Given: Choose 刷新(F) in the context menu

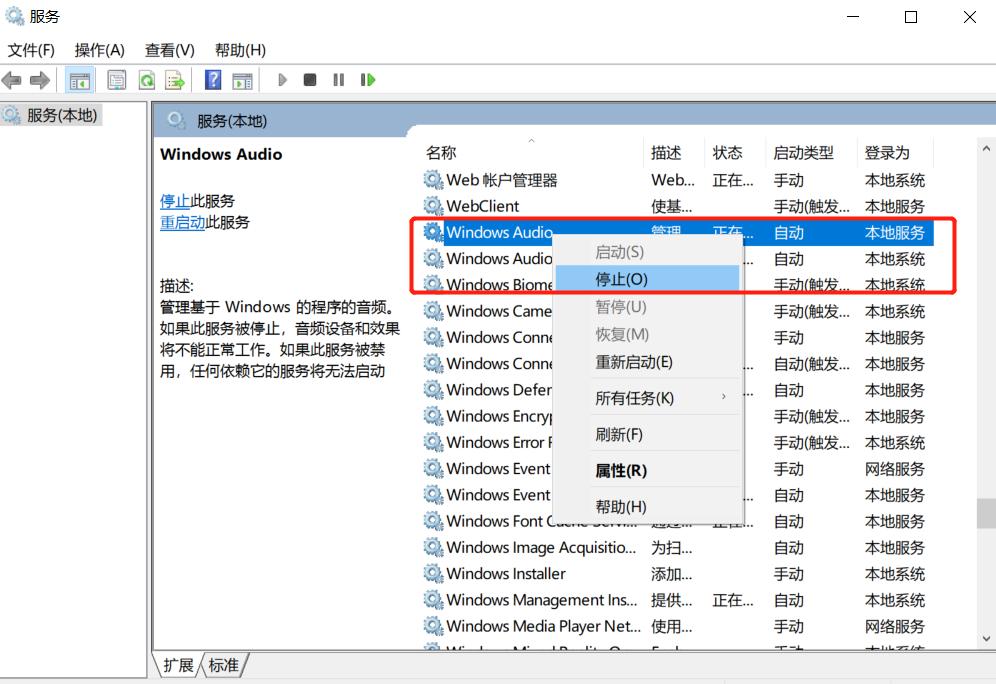Looking at the screenshot, I should (x=647, y=434).
